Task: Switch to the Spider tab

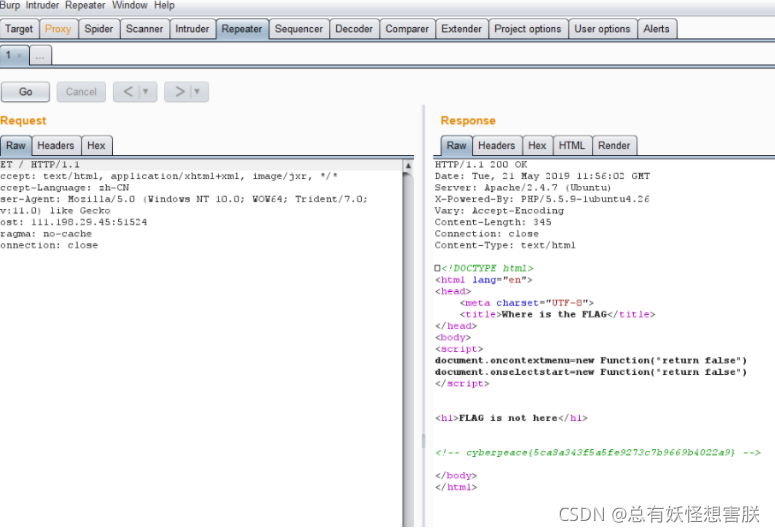Action: coord(98,29)
